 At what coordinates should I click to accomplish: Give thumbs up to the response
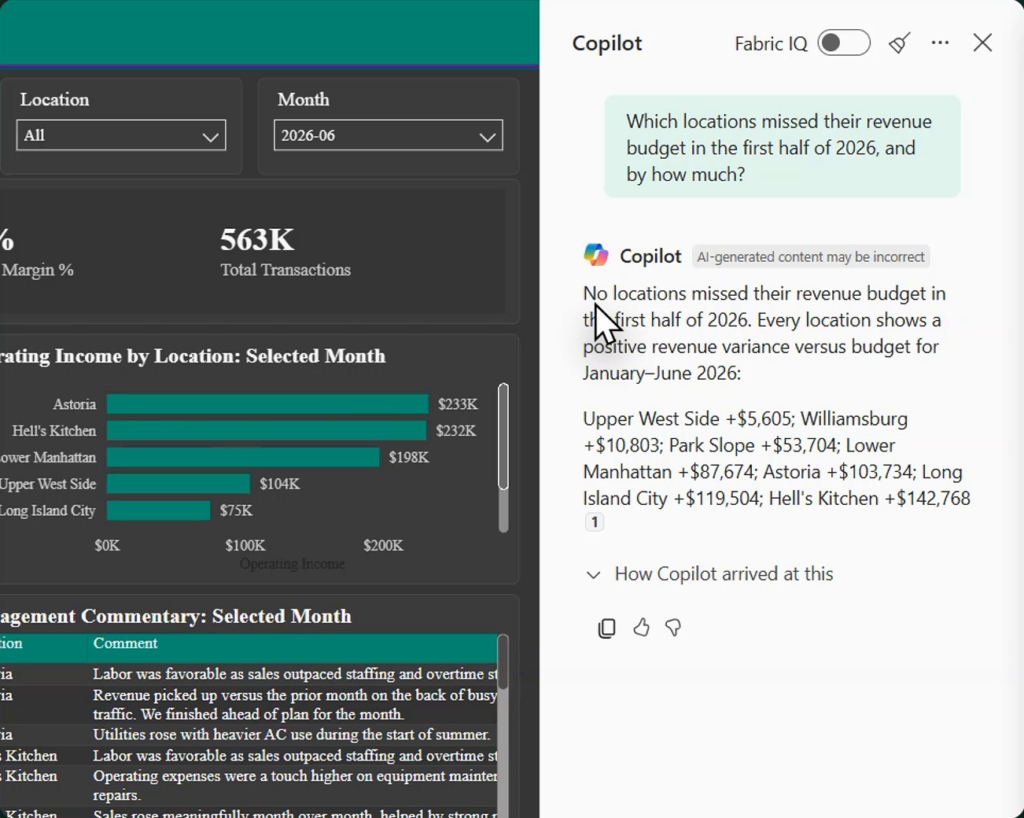click(641, 627)
